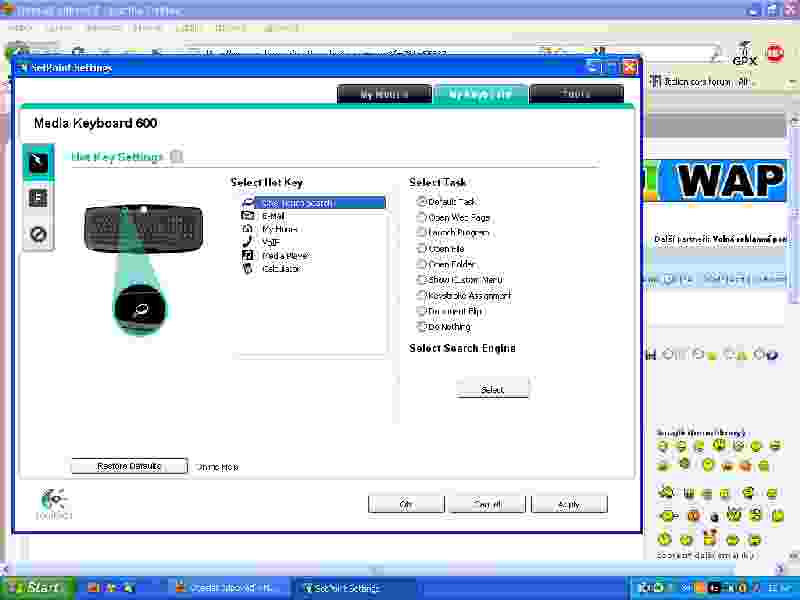Click help icon beside Hot Key Settings heading
This screenshot has height=600, width=800.
point(176,156)
